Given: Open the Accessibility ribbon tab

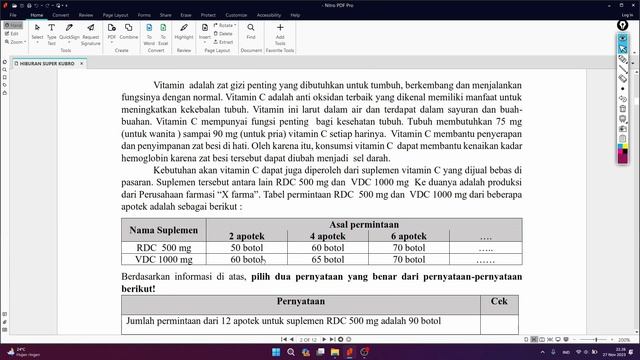Looking at the screenshot, I should (x=269, y=15).
